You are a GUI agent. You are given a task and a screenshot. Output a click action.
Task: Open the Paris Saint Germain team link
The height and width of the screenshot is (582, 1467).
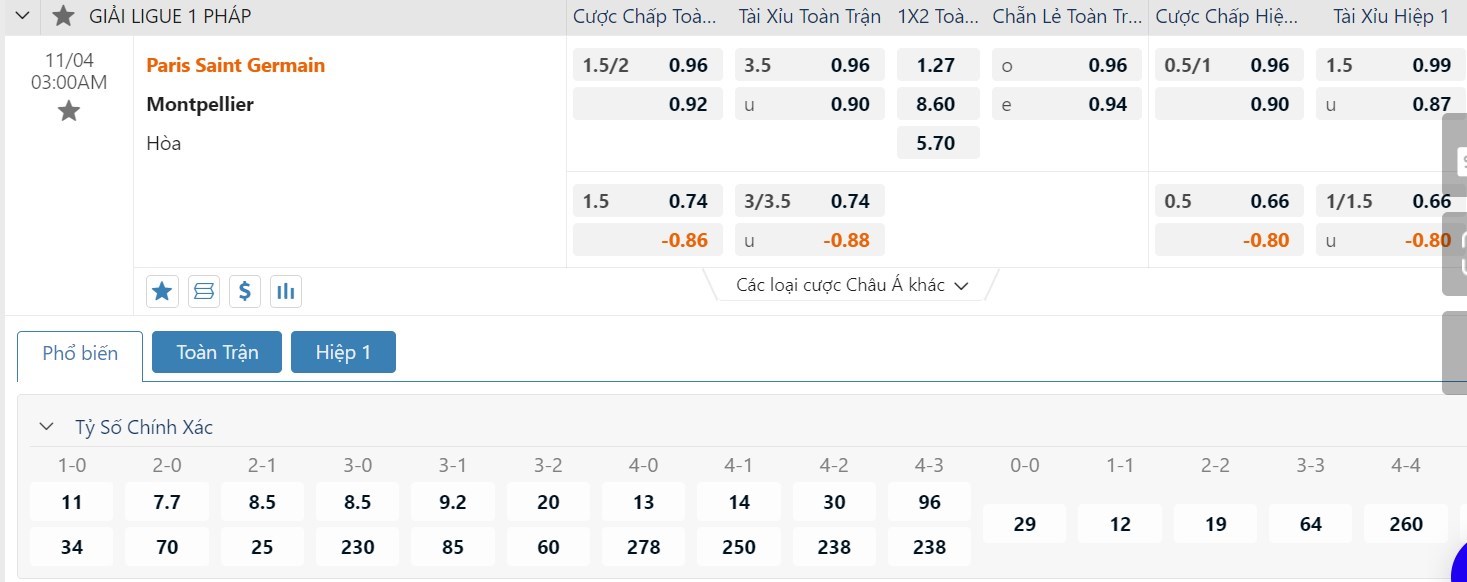tap(235, 65)
